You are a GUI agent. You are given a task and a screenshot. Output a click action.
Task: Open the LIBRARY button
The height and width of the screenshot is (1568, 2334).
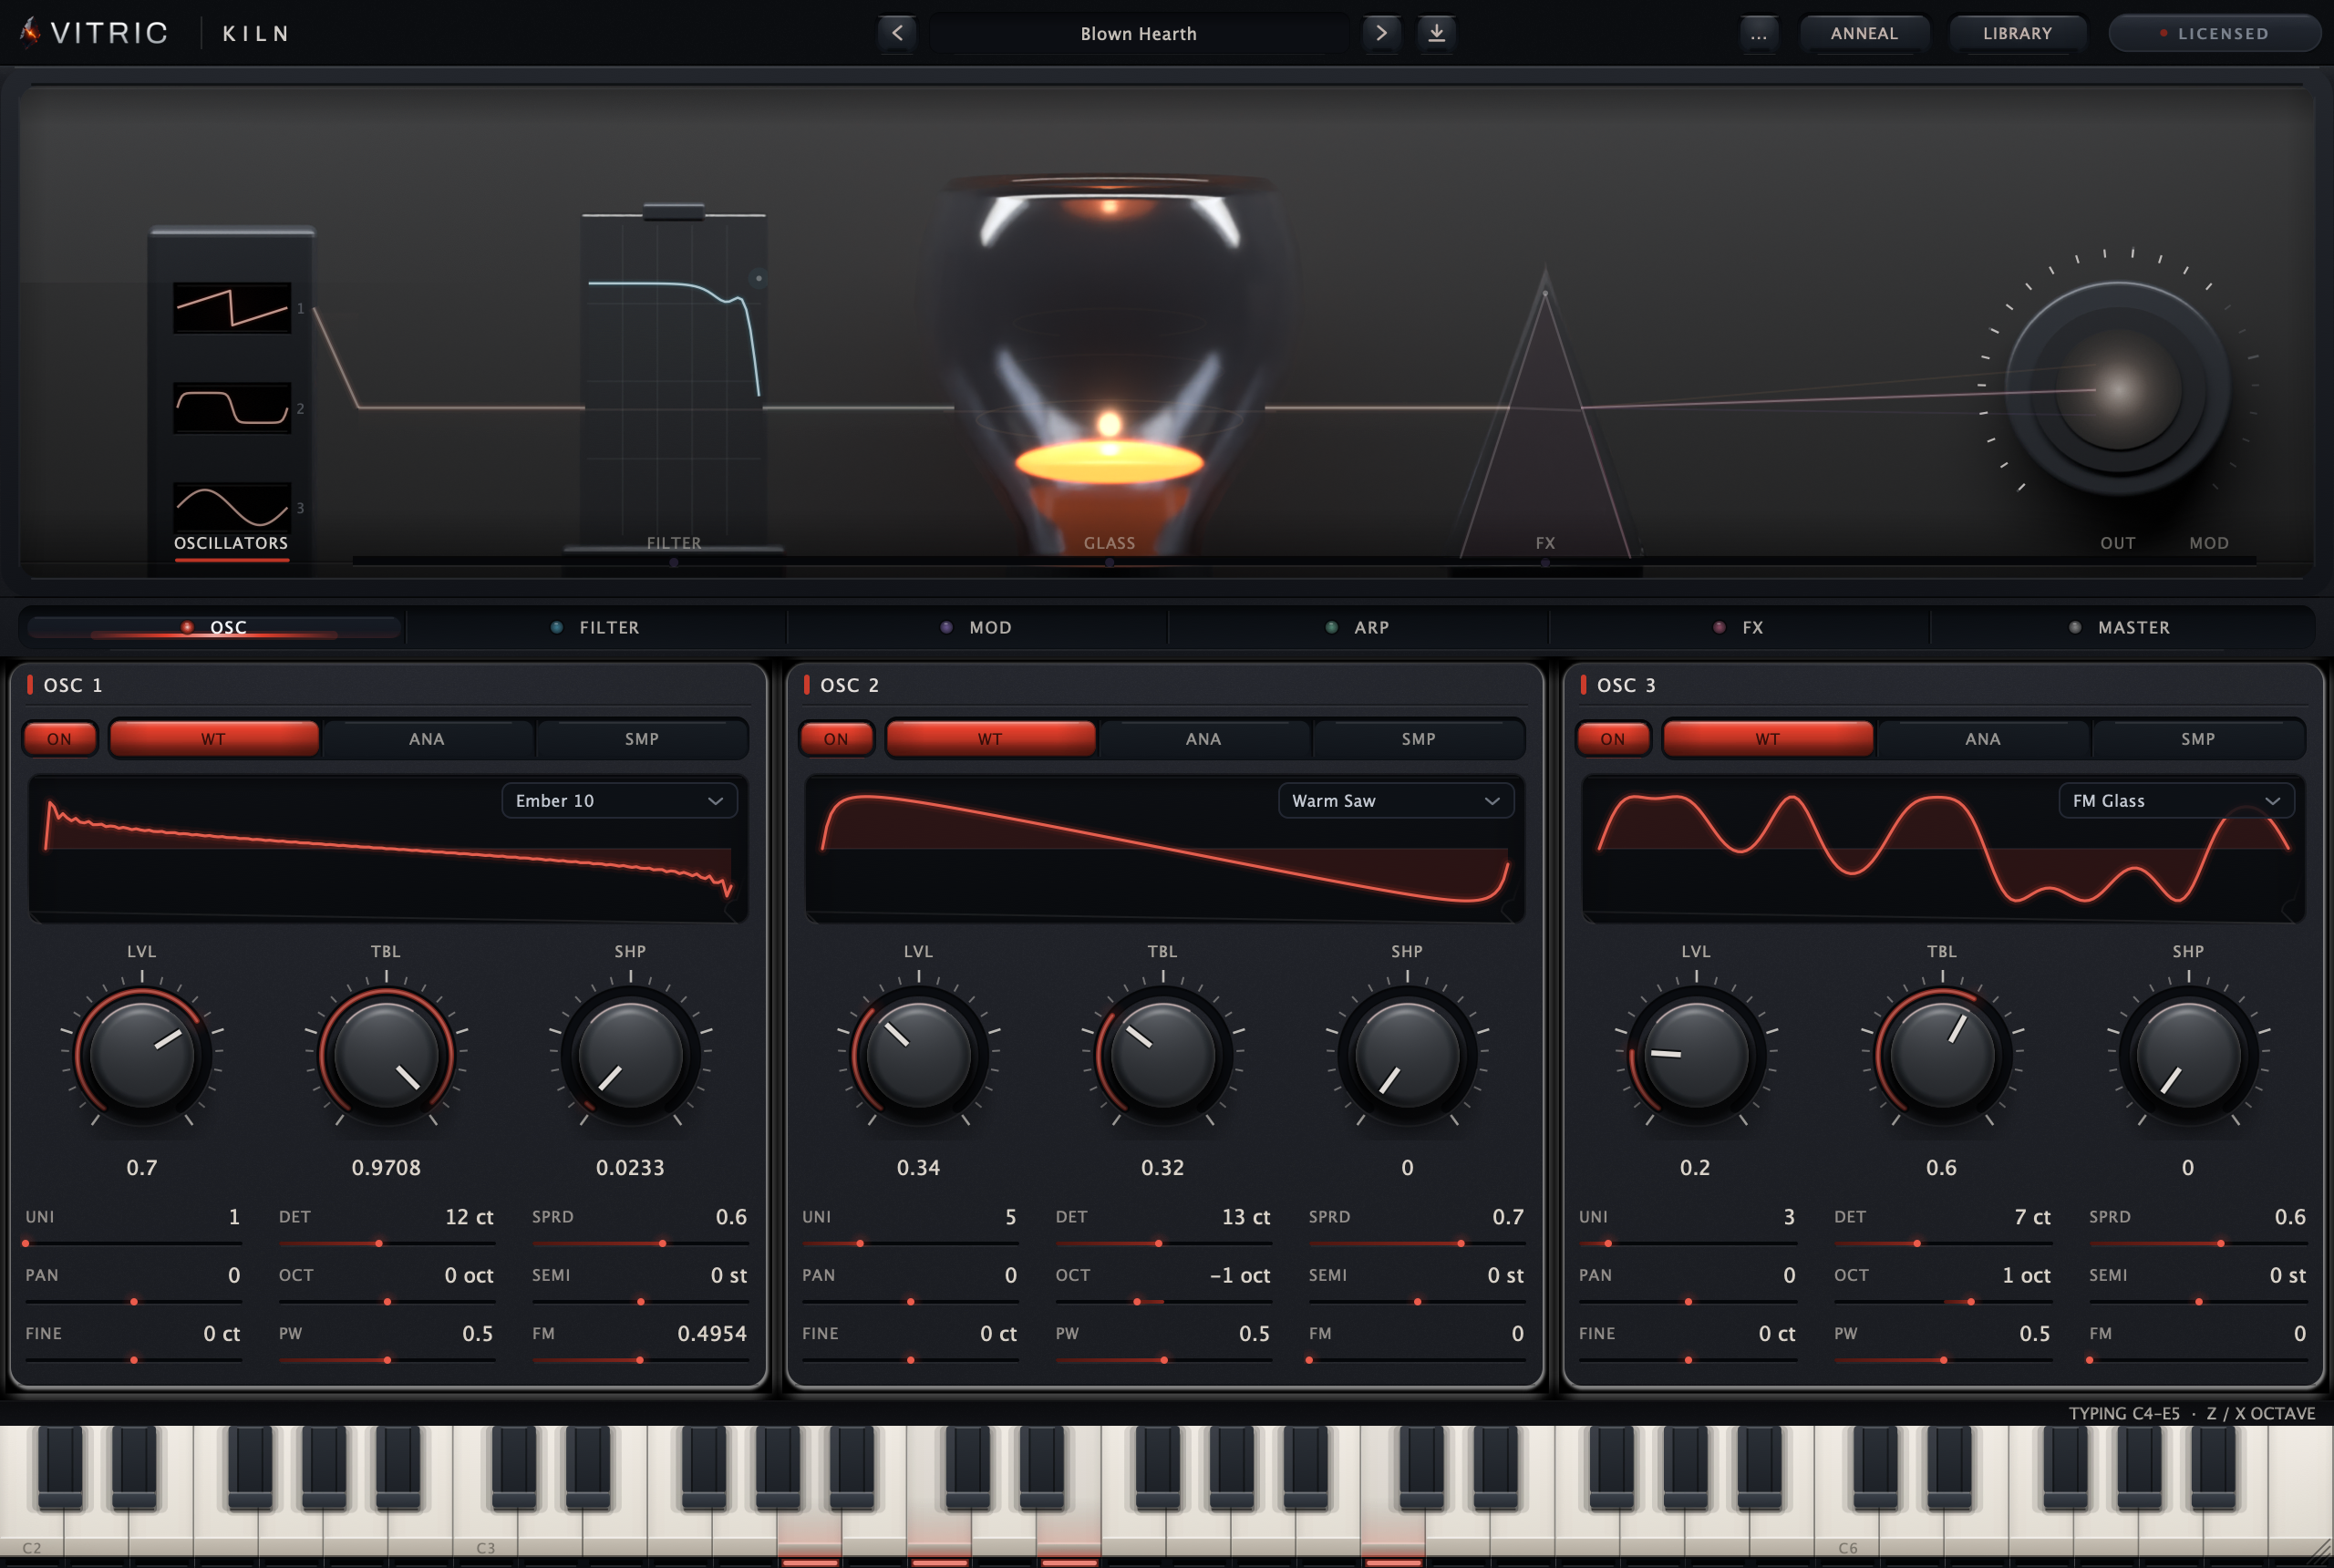[x=2017, y=33]
